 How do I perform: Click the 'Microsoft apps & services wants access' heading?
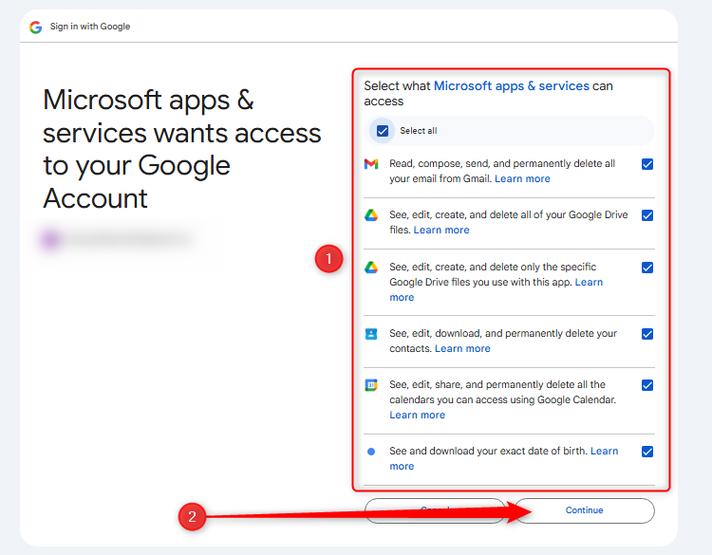pos(182,149)
